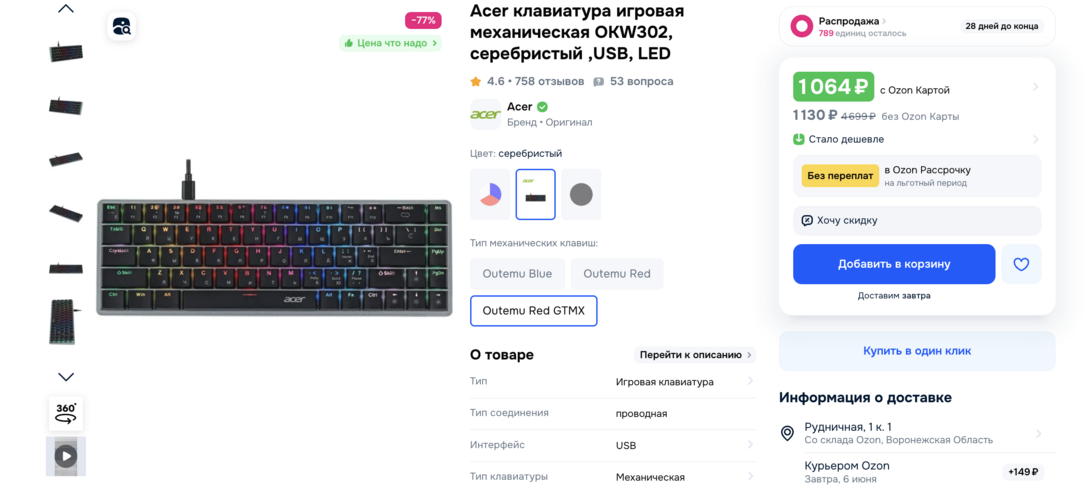Click the "Хочу скидку" chat icon
Viewport: 1090px width, 490px height.
pos(806,220)
